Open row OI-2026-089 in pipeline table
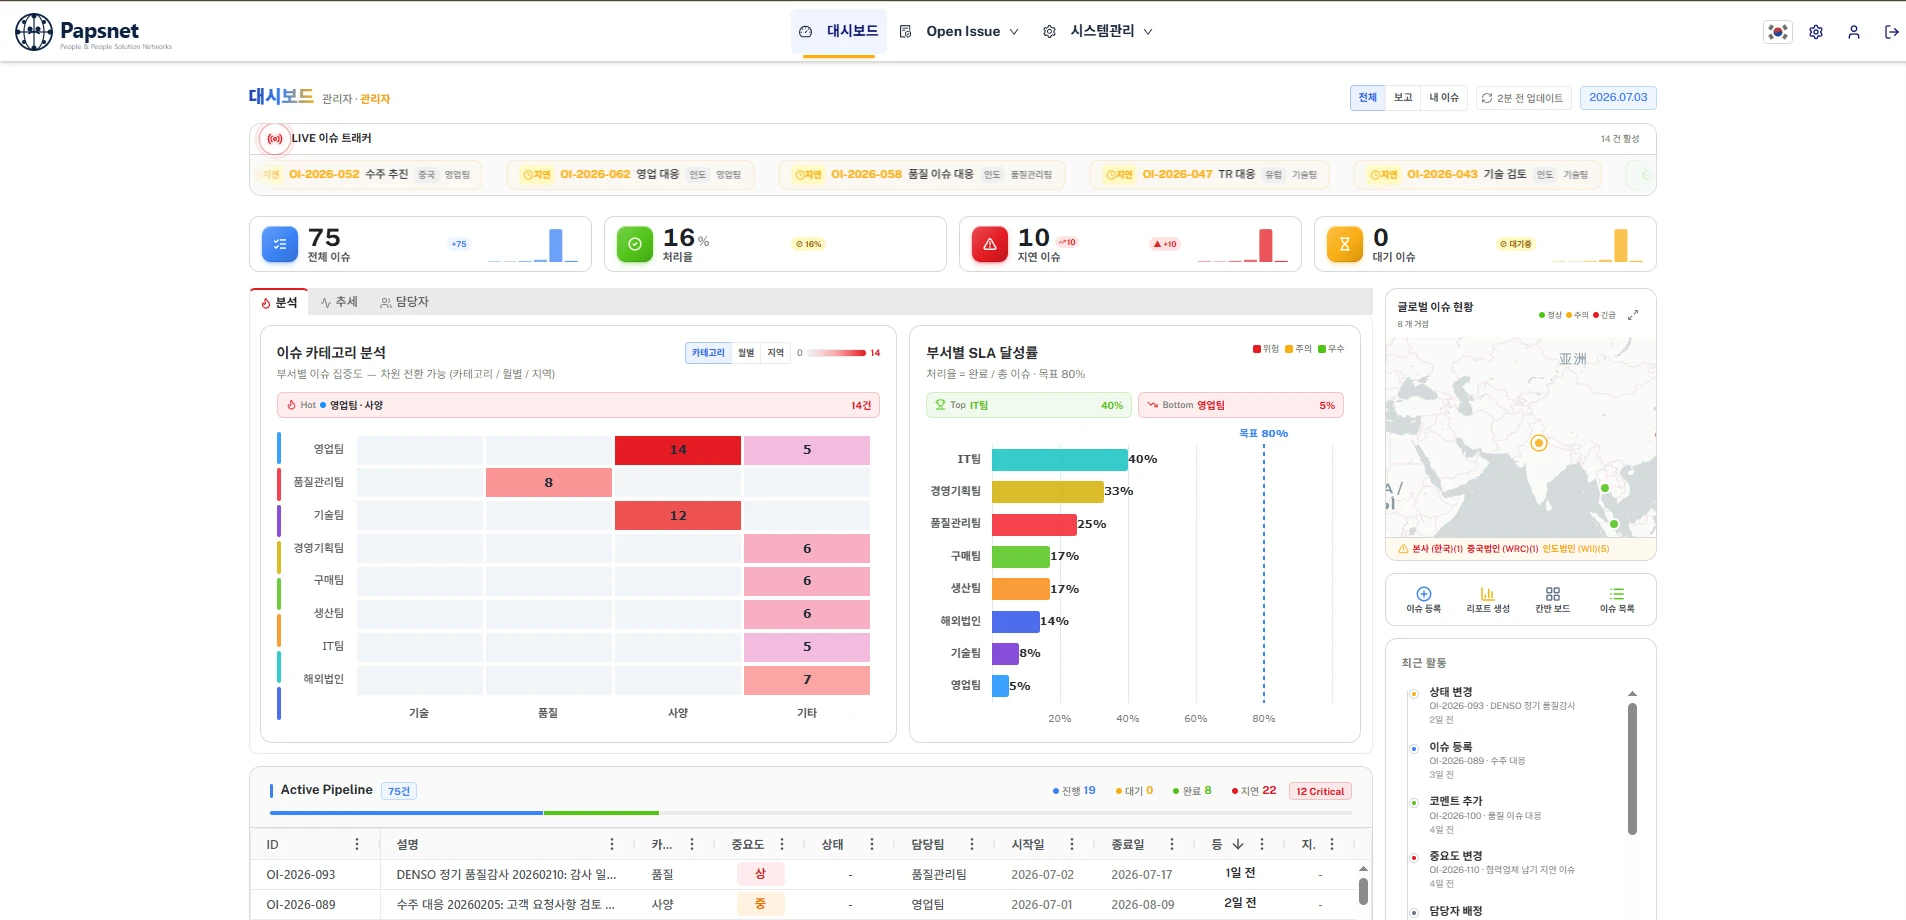This screenshot has width=1906, height=920. [810, 905]
